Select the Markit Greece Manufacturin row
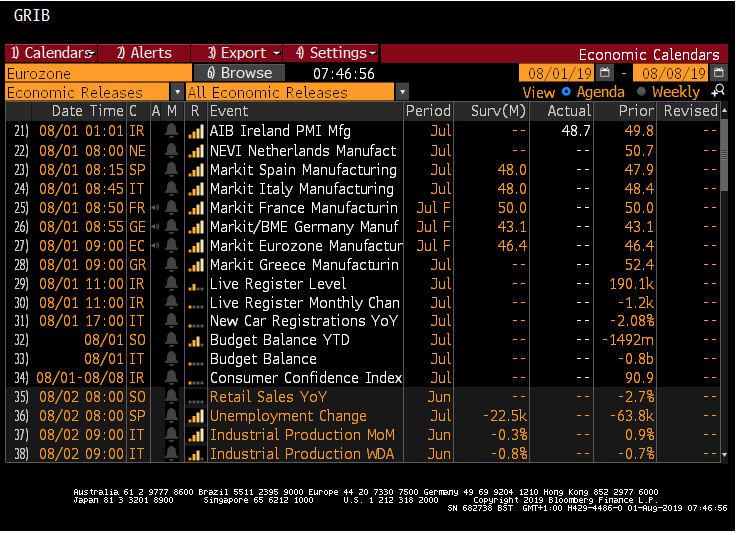Viewport: 738px width, 535px height. coord(362,265)
